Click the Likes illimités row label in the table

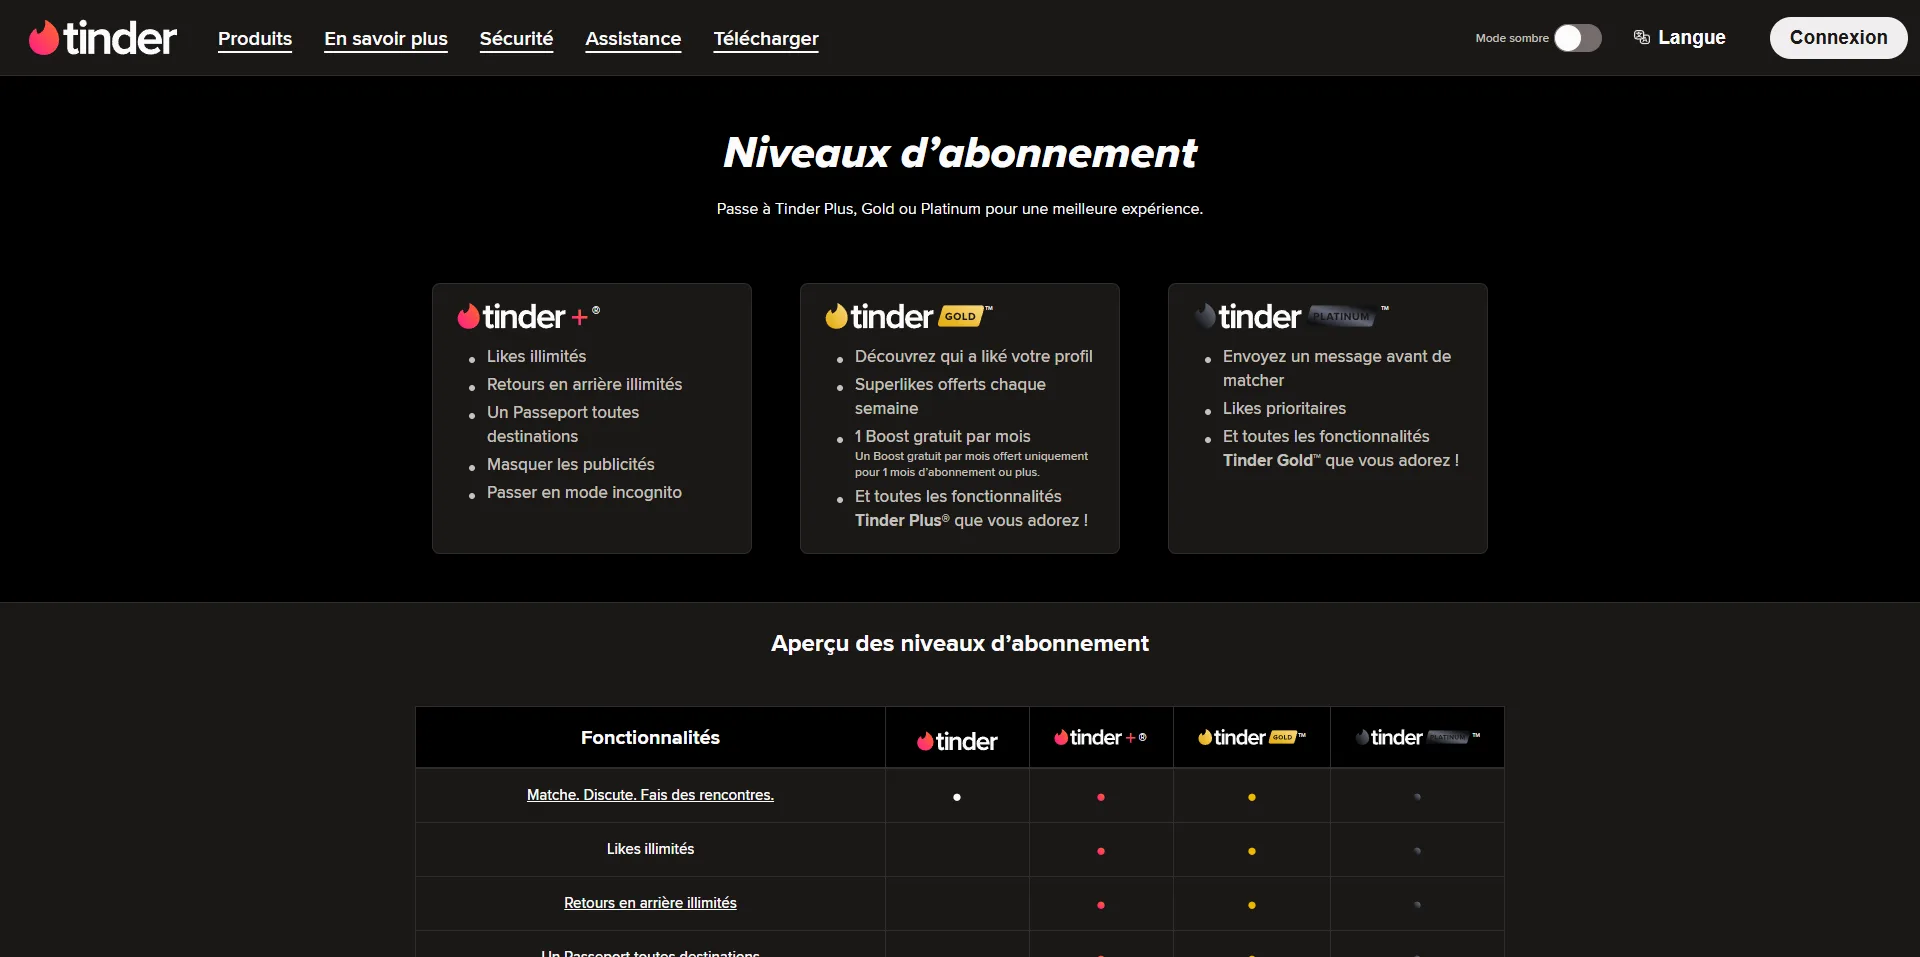[x=650, y=849]
